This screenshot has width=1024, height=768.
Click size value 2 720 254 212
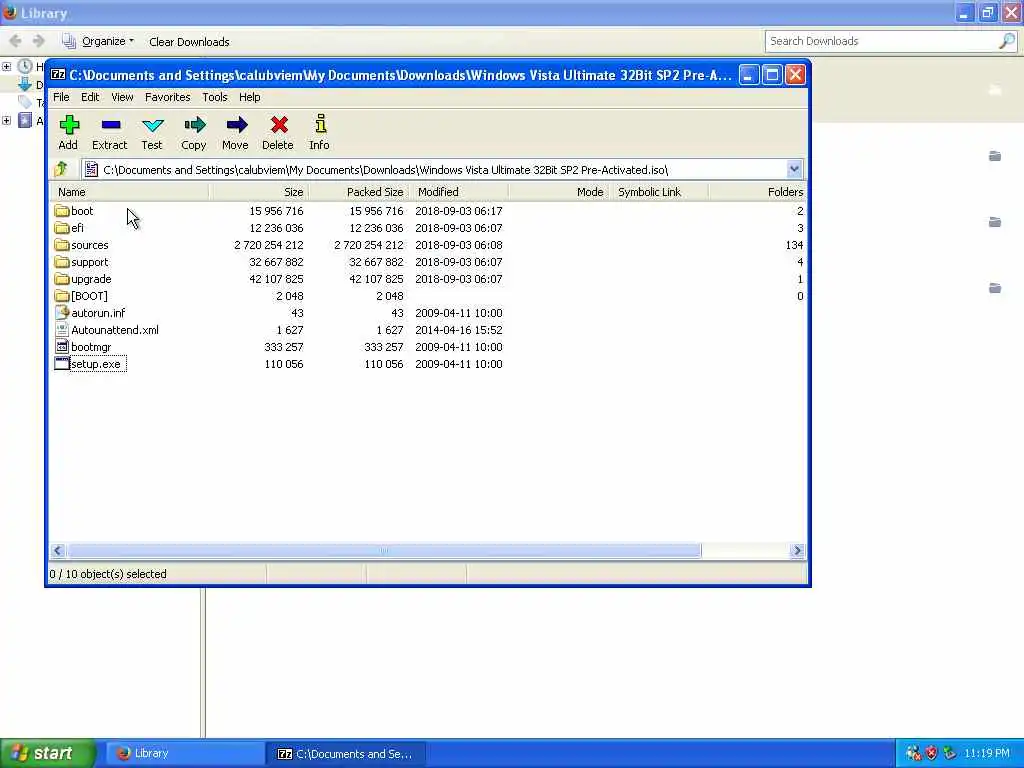point(268,245)
